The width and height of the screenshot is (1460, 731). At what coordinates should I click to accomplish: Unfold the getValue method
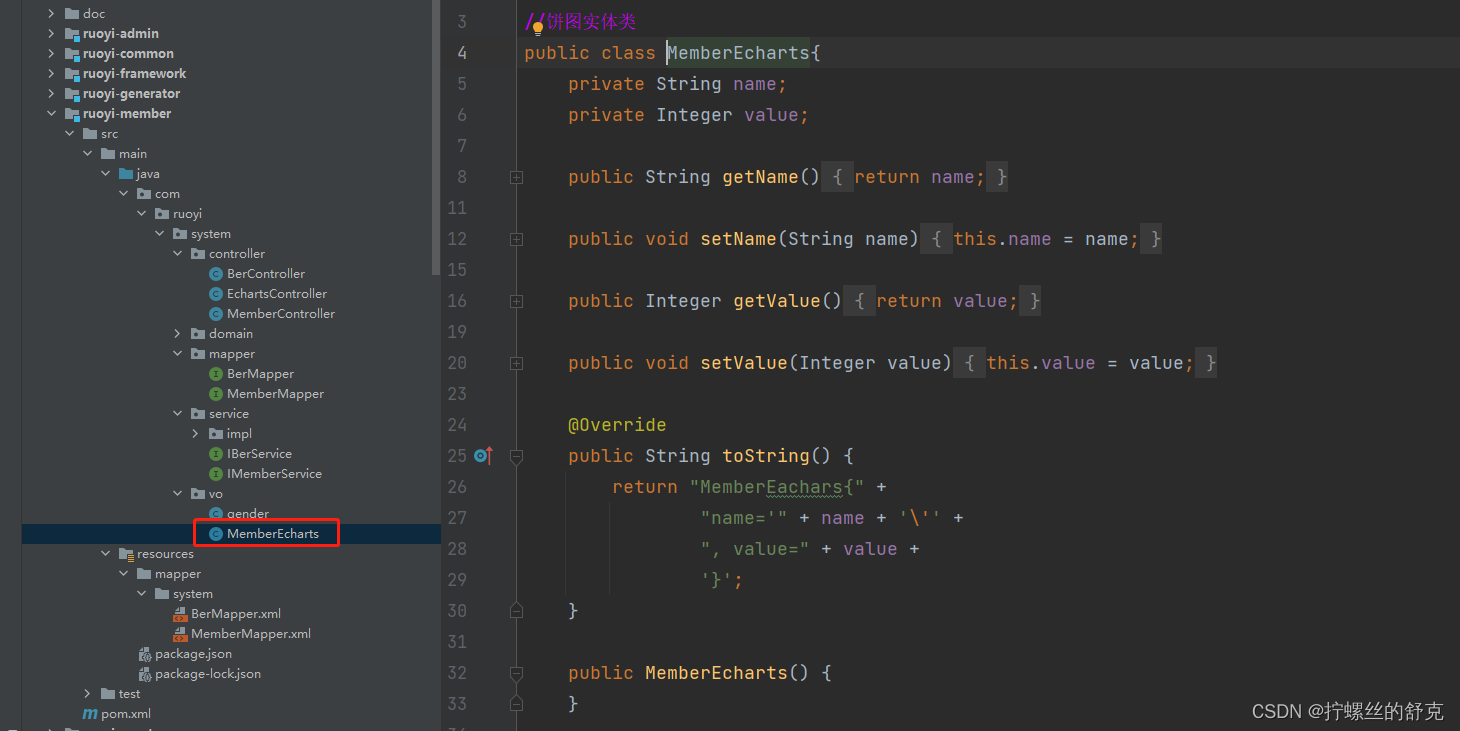point(516,301)
